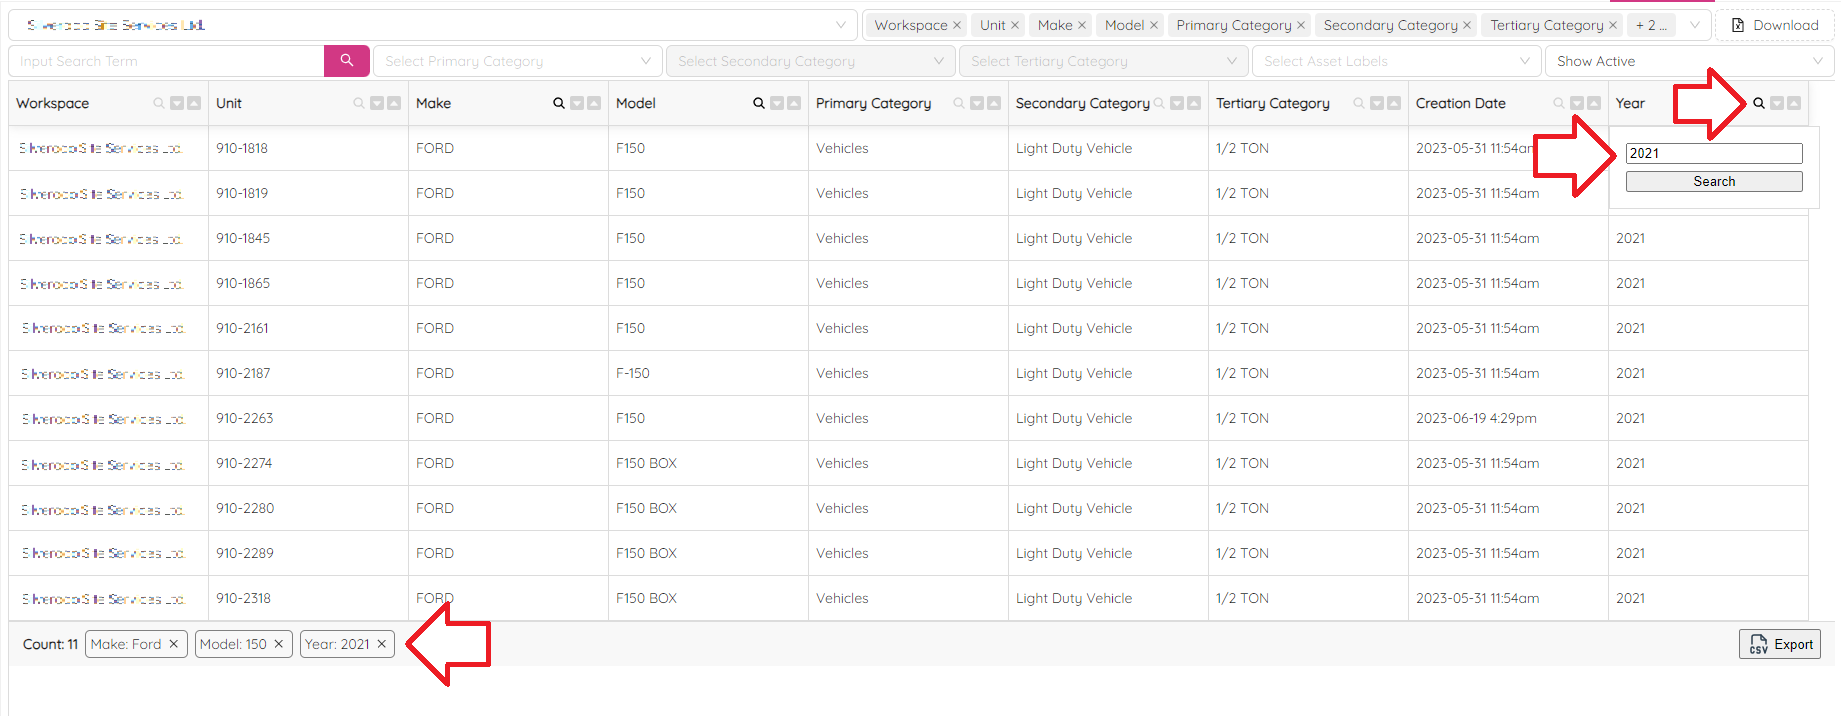This screenshot has height=716, width=1841.
Task: Sort Unit column descending
Action: pyautogui.click(x=377, y=103)
